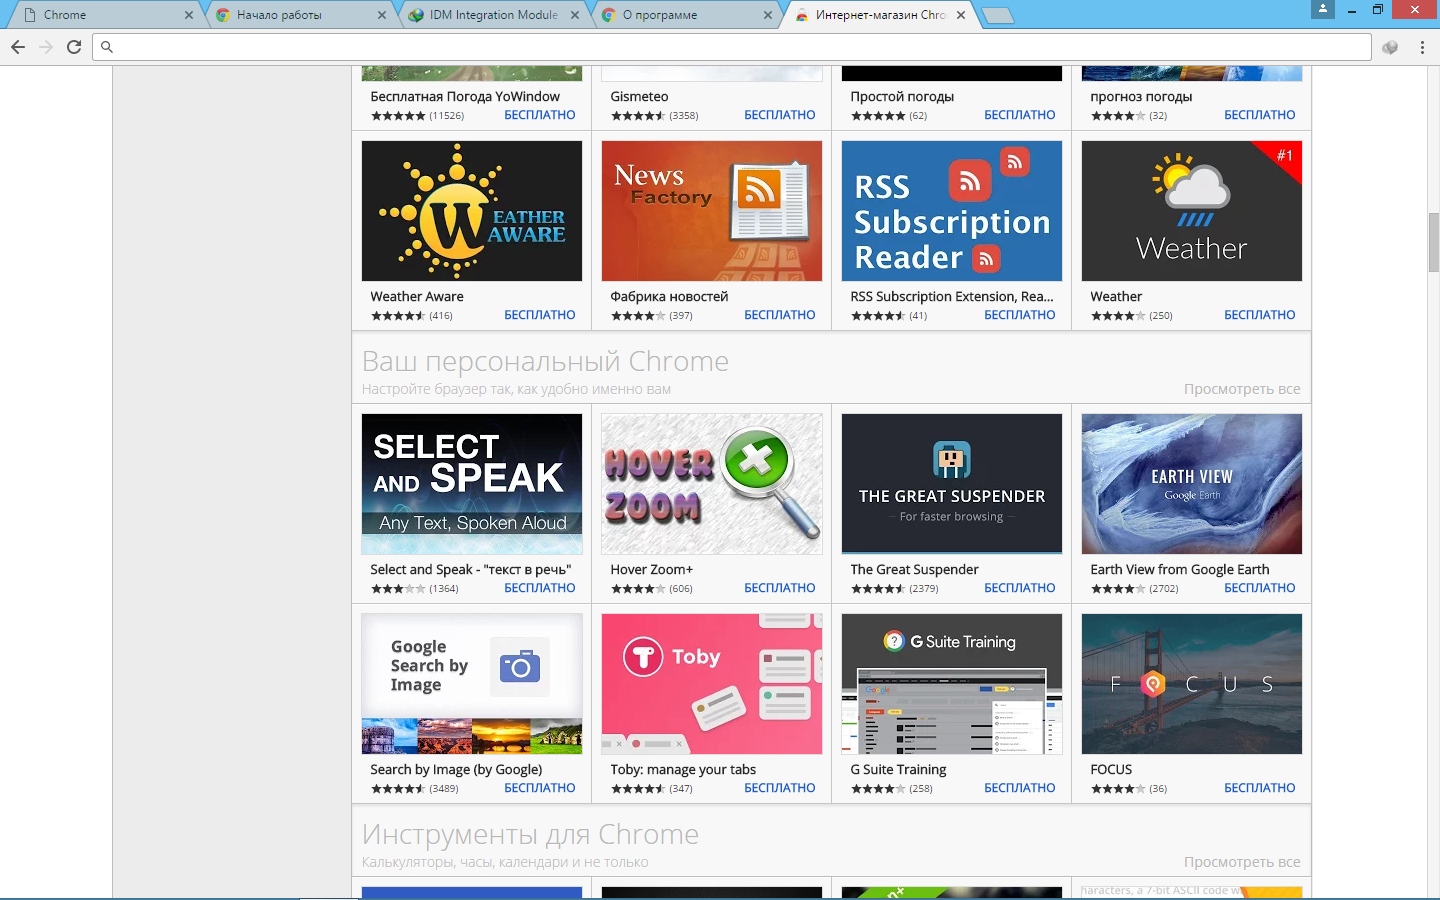The height and width of the screenshot is (900, 1440).
Task: Click БЕСПЛАТНО under RSS Subscription Extension
Action: pyautogui.click(x=1020, y=315)
